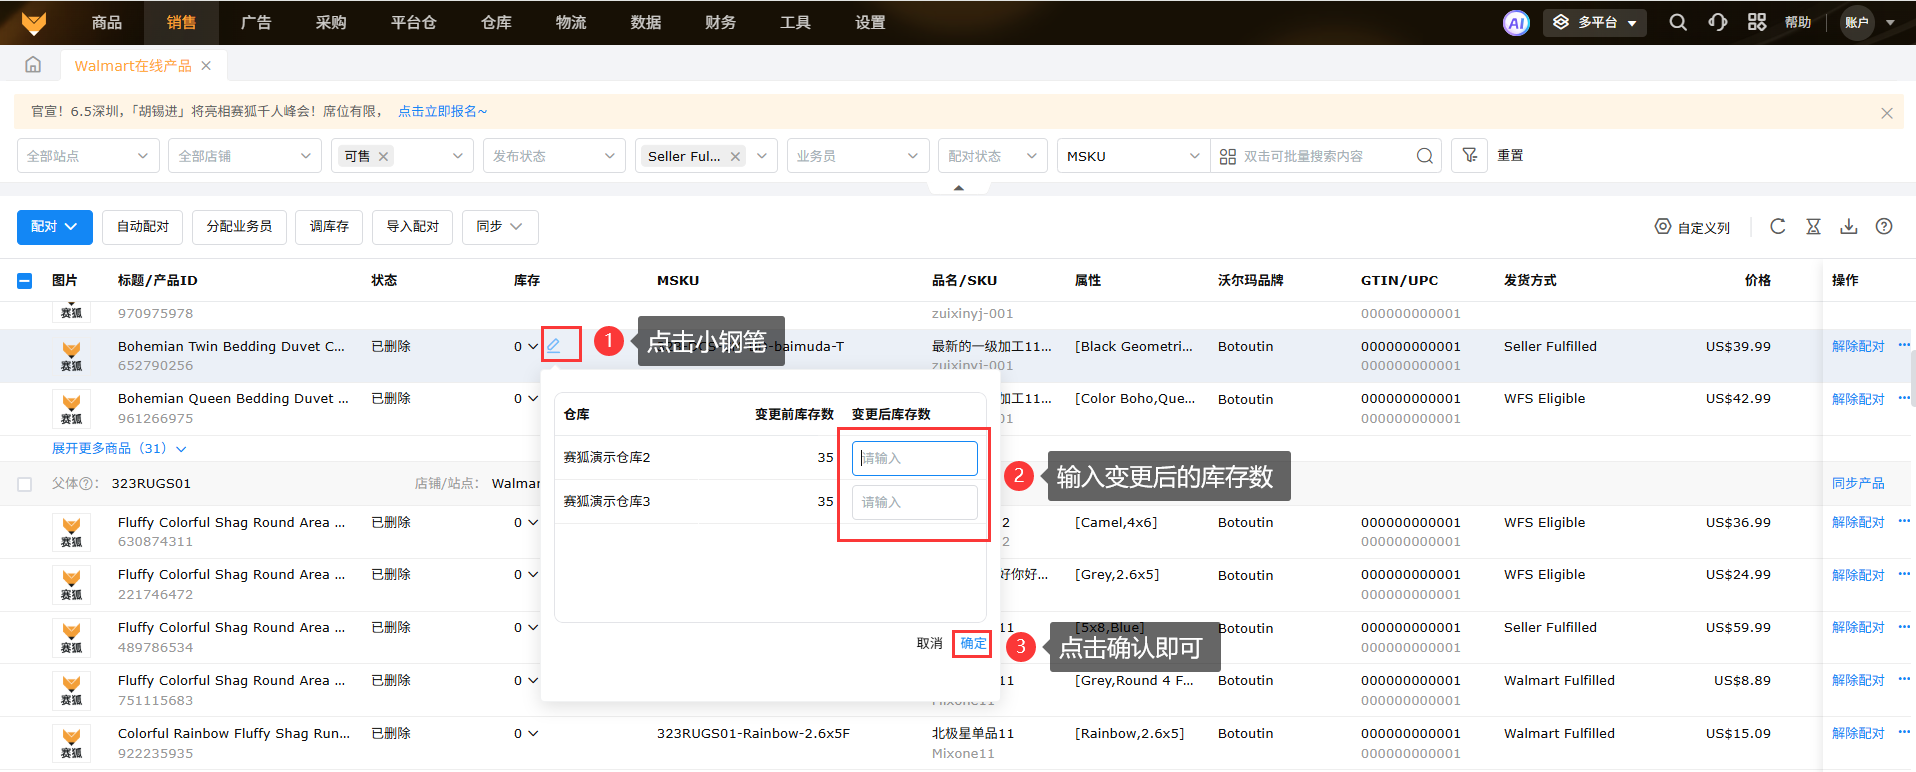Click the 点击立即报名 banner link
This screenshot has width=1916, height=772.
pyautogui.click(x=442, y=112)
